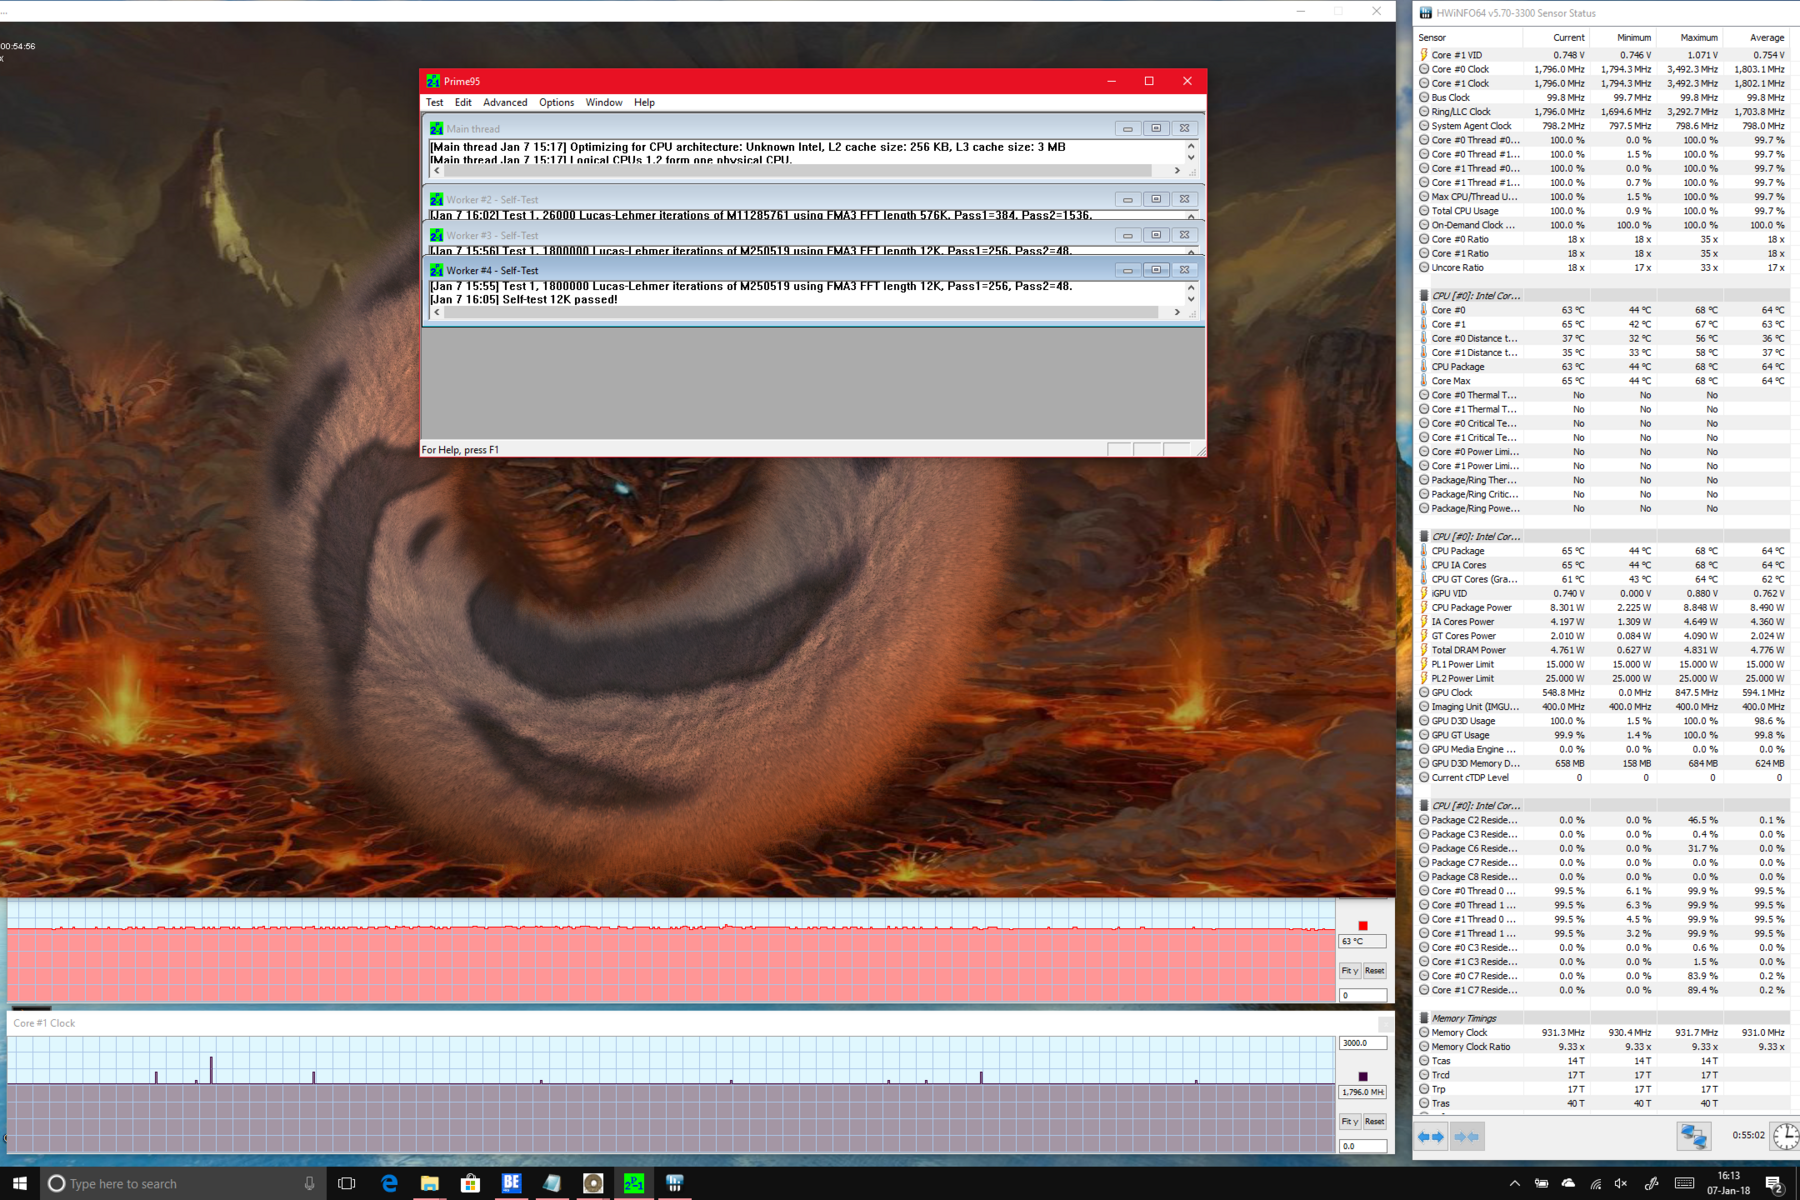Screen dimensions: 1800x1200
Task: Switch to HWiNFO via its taskbar icon
Action: coord(675,1183)
